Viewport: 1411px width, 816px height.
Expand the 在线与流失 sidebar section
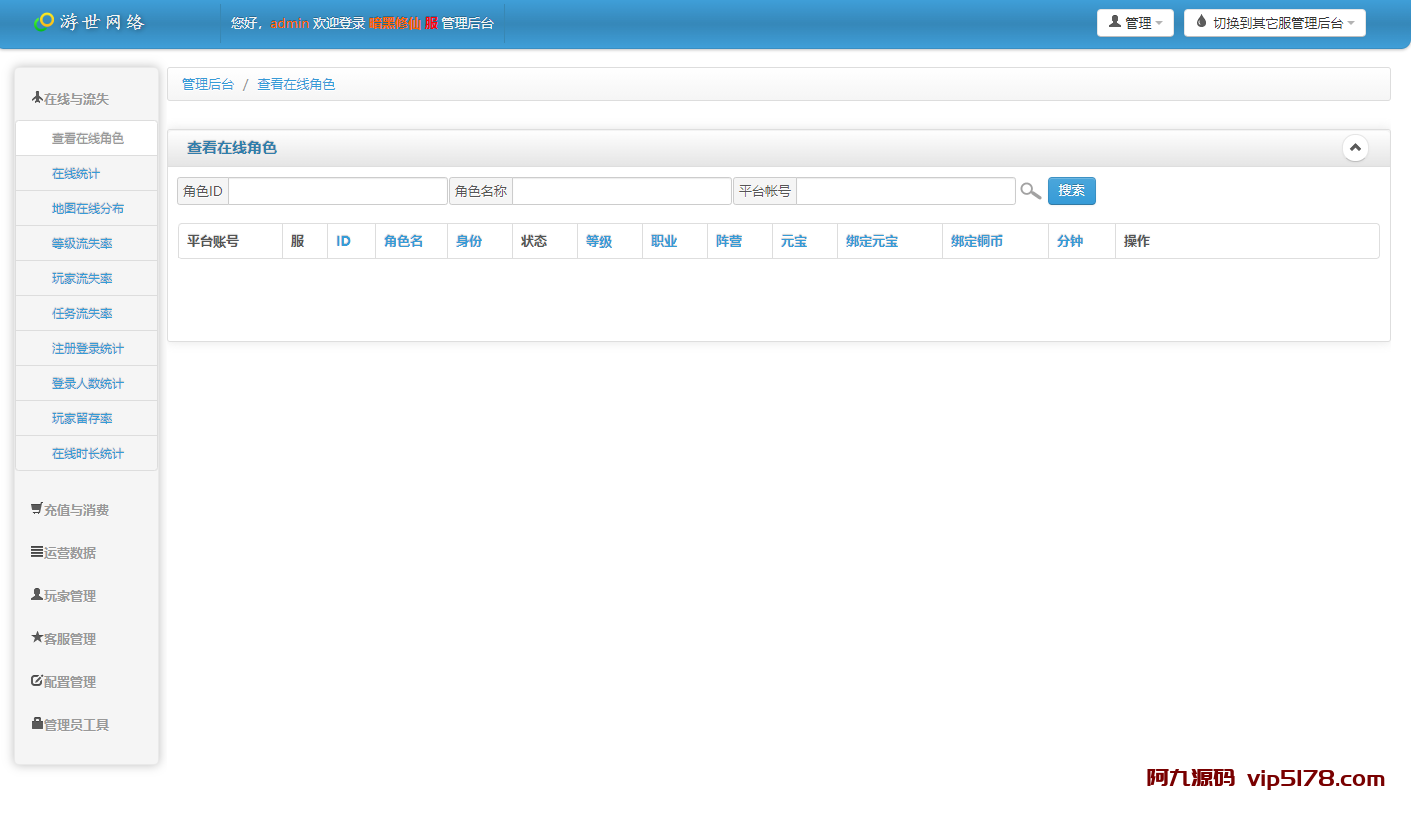point(70,99)
